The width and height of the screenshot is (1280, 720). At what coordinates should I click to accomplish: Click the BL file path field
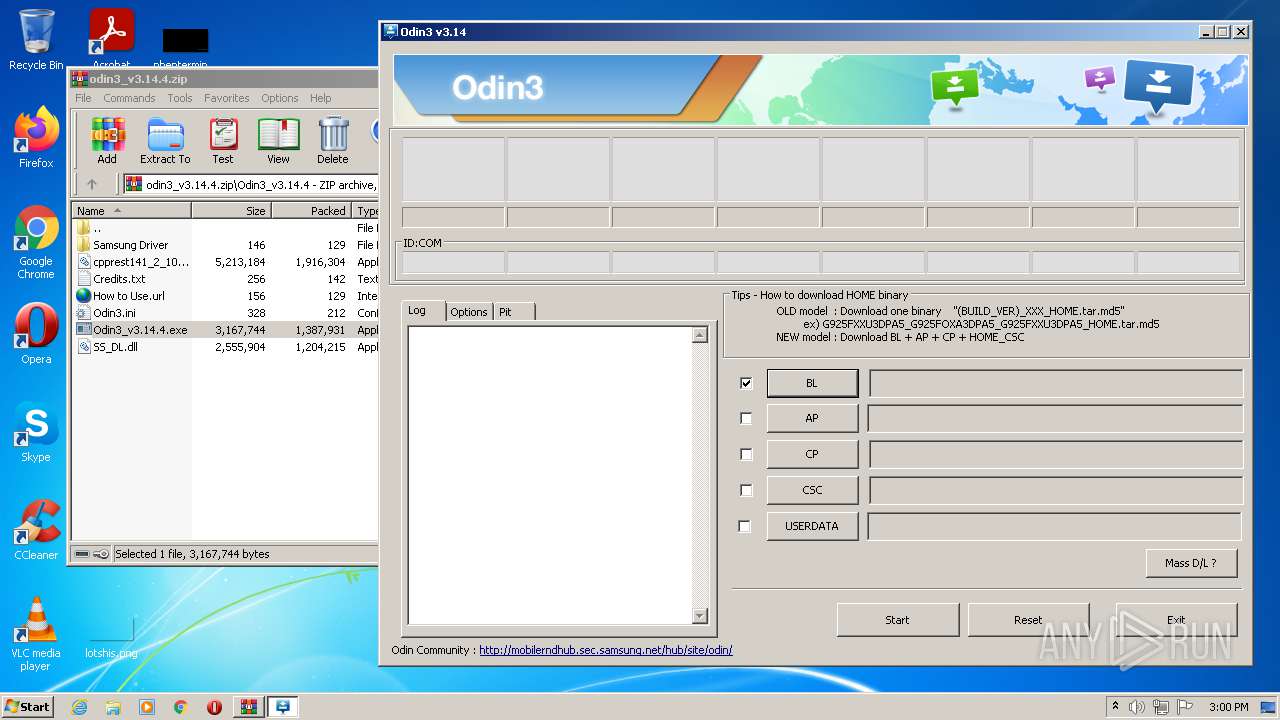tap(1056, 383)
